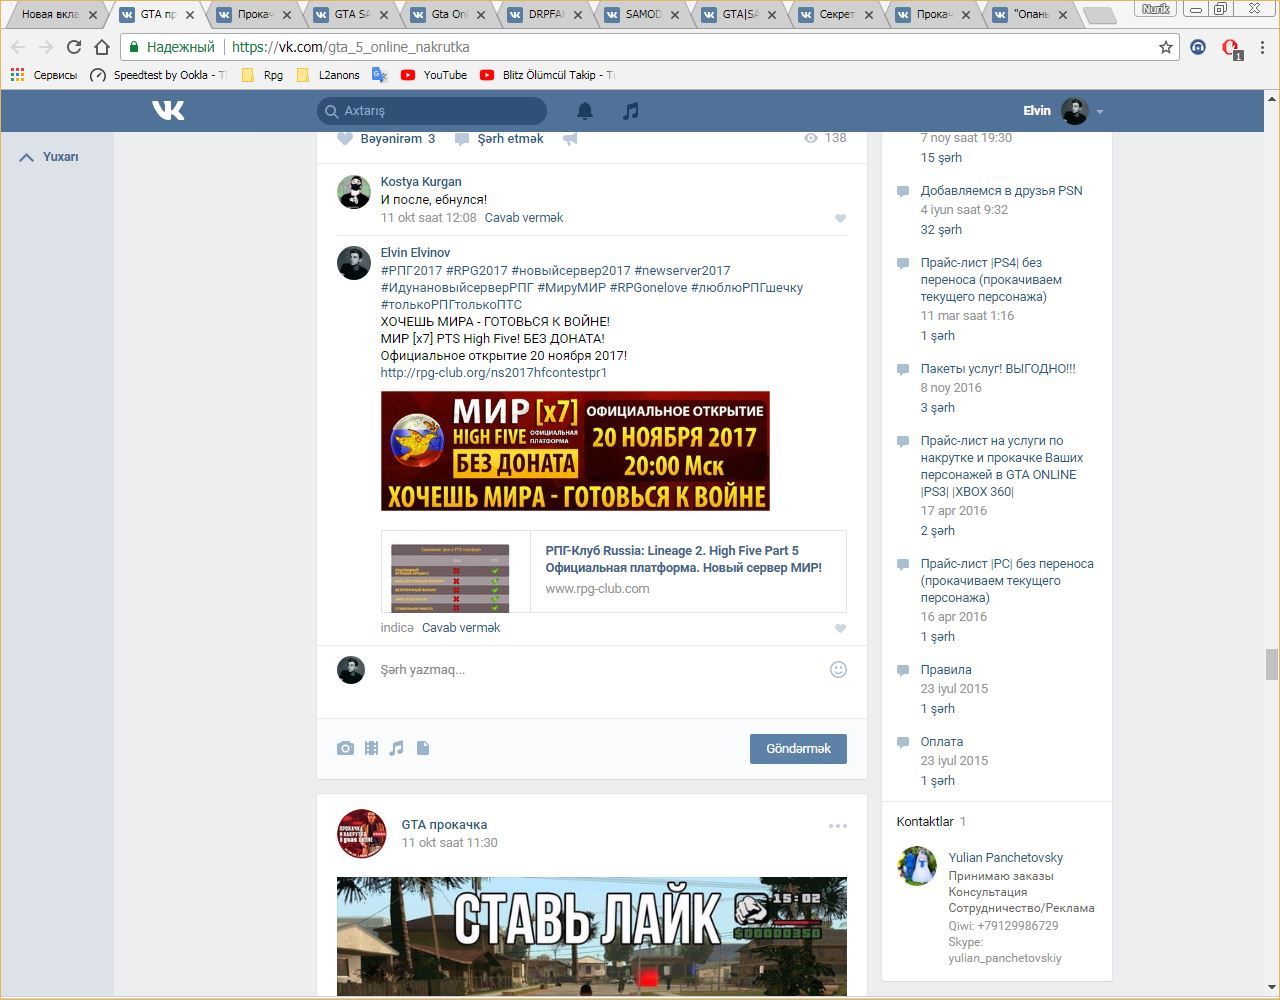This screenshot has height=1000, width=1280.
Task: Open the three-dots menu on GTA прокачка post
Action: tap(838, 826)
